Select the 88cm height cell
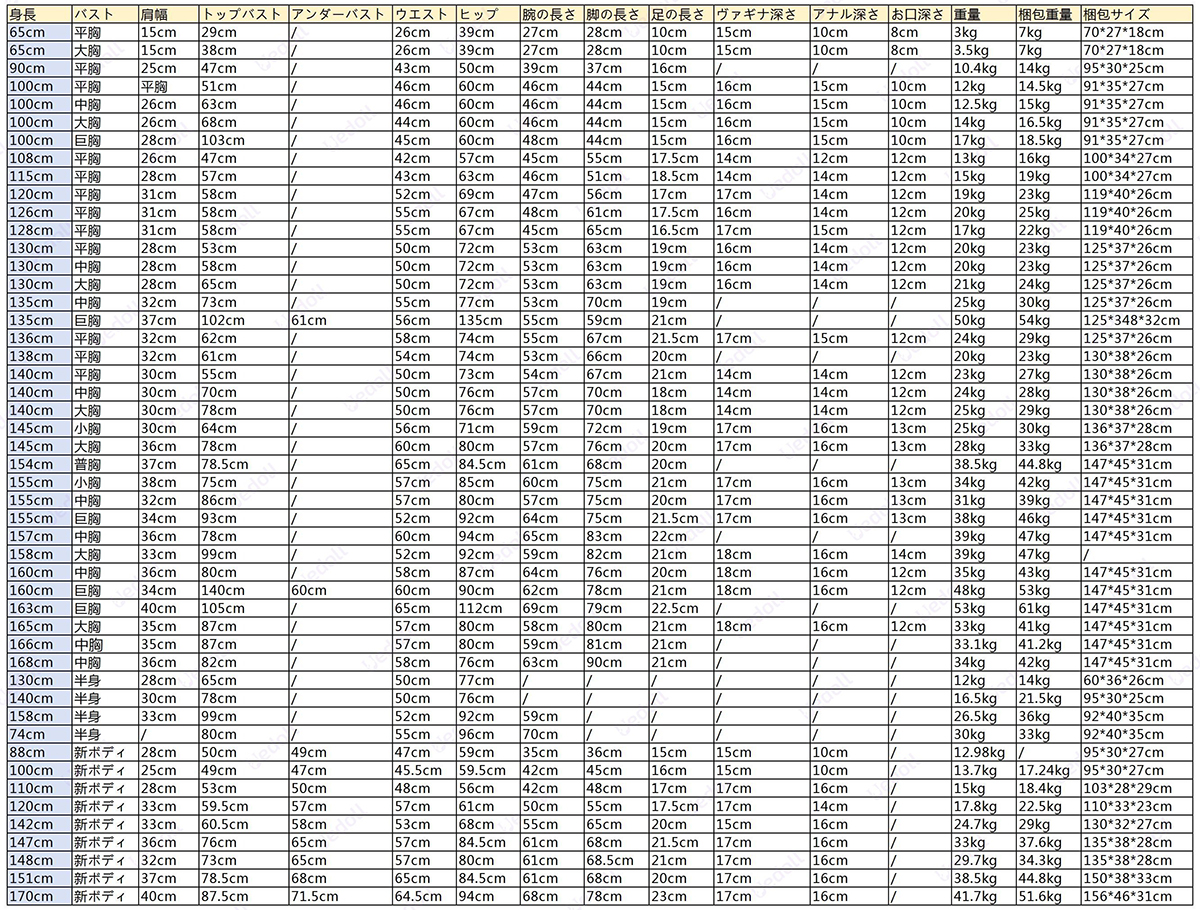1200x910 pixels. (x=39, y=752)
